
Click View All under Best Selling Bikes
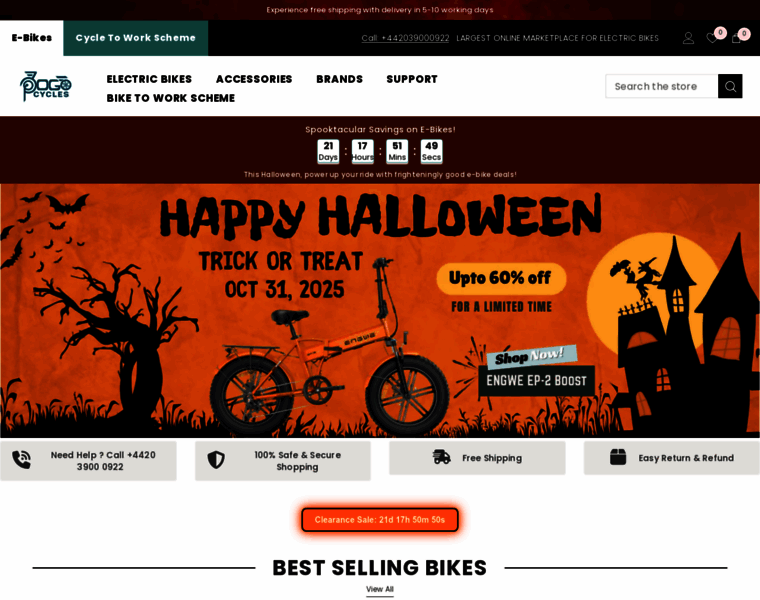380,589
